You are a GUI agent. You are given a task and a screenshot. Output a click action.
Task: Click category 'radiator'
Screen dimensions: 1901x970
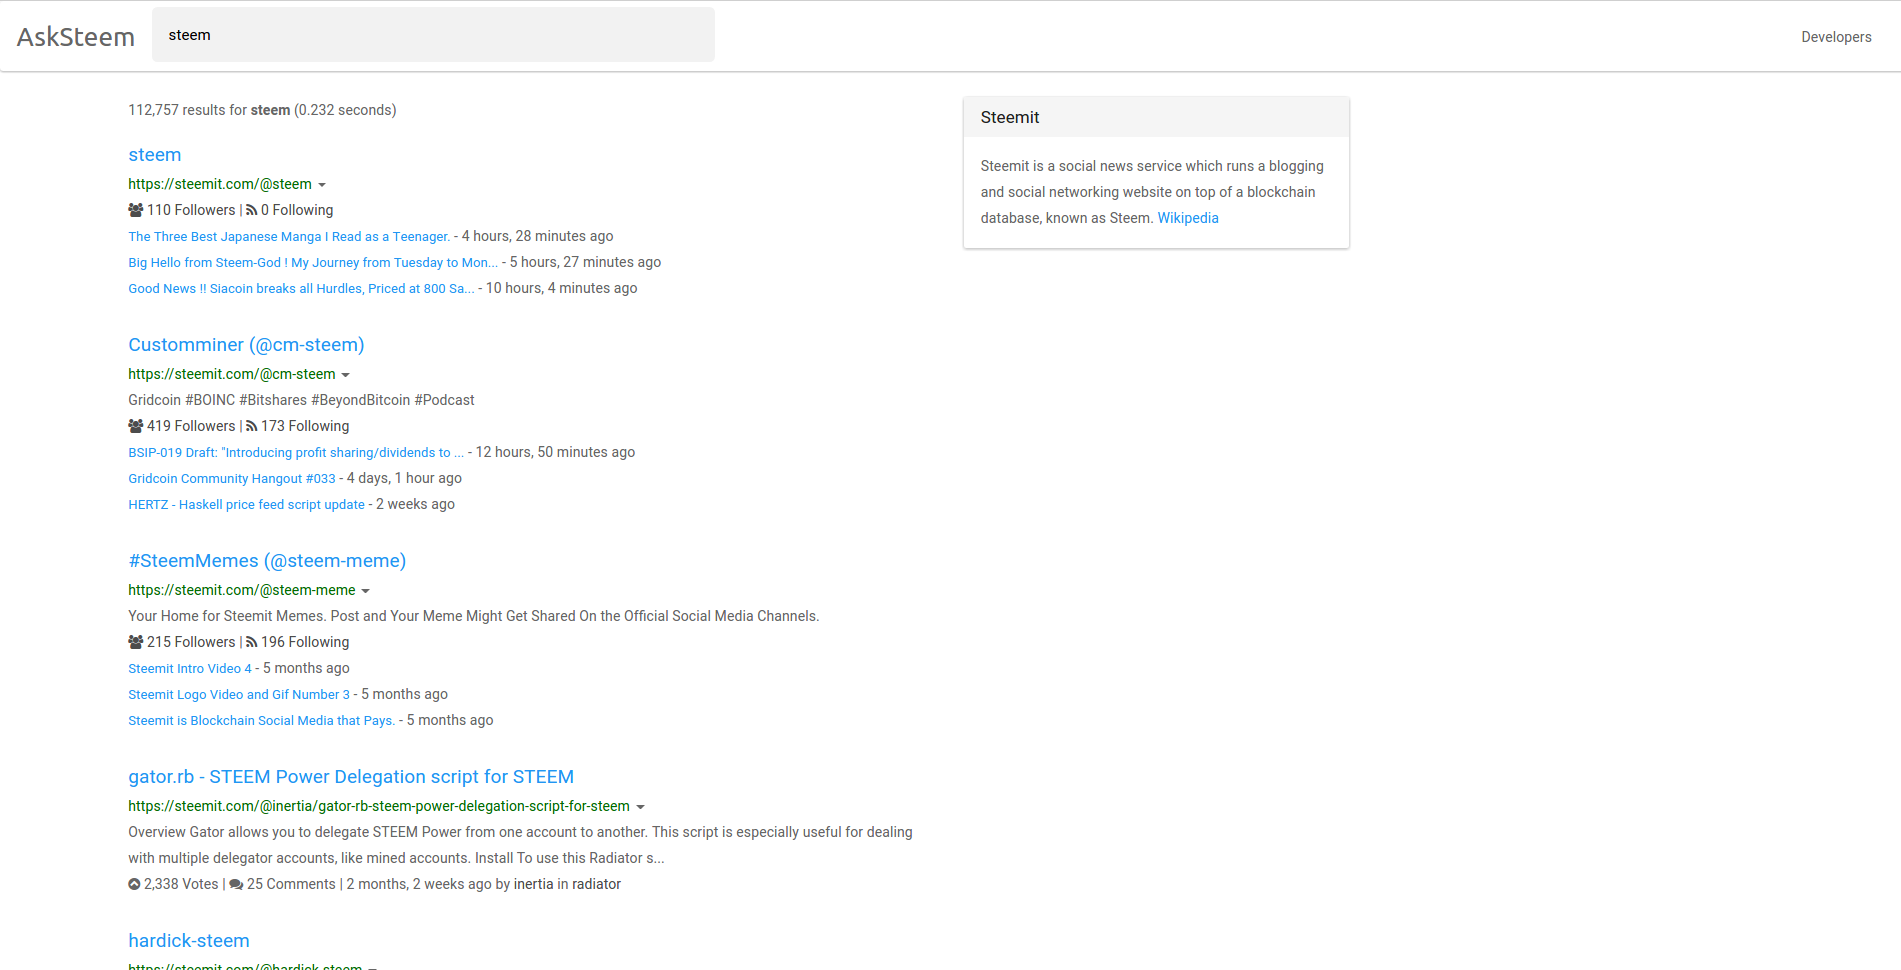596,884
